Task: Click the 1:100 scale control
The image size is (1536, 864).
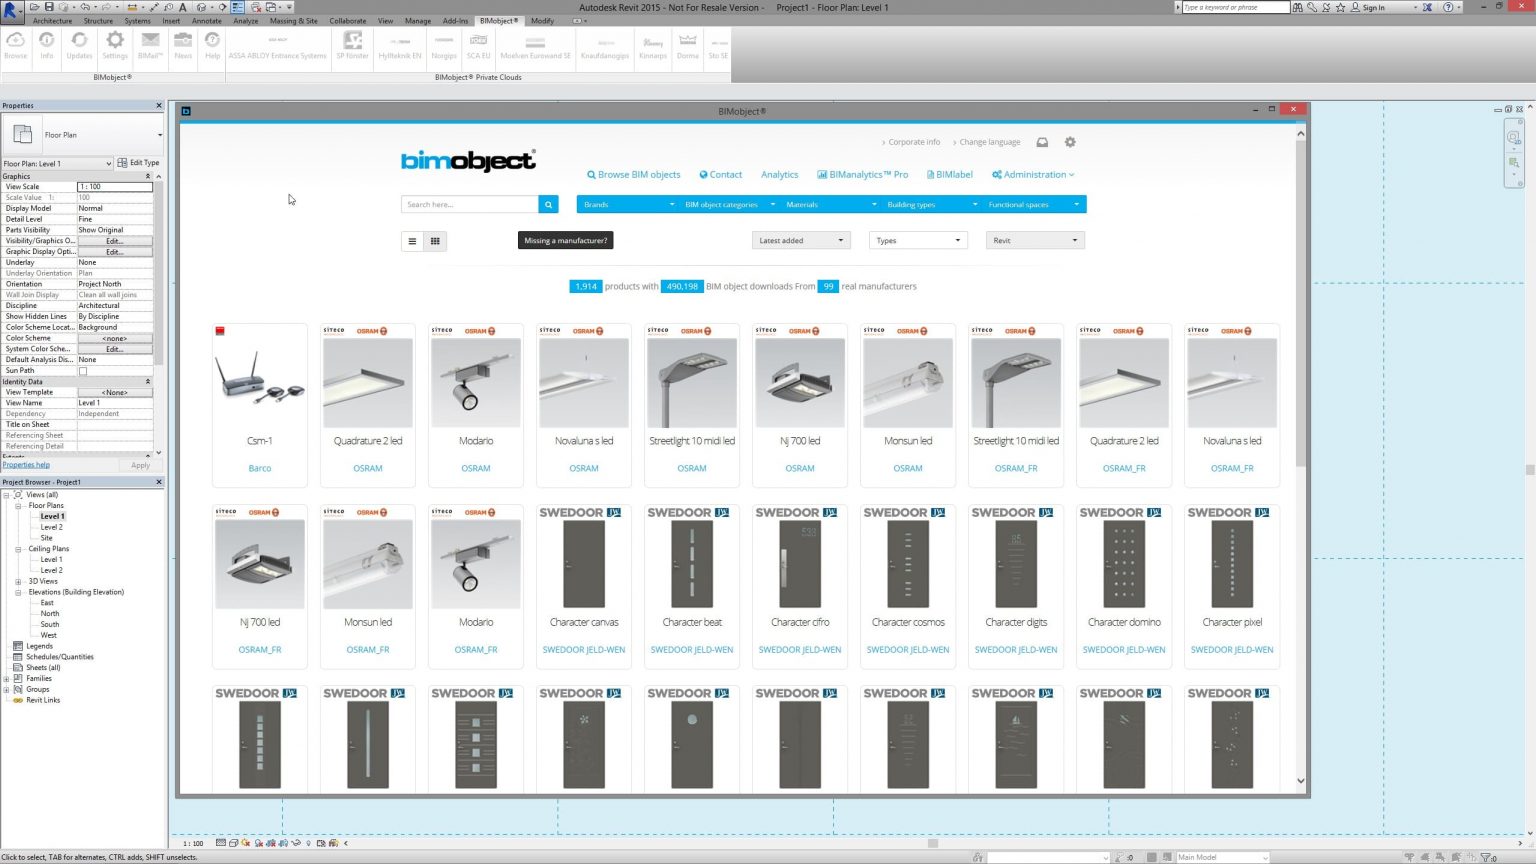Action: coord(196,843)
